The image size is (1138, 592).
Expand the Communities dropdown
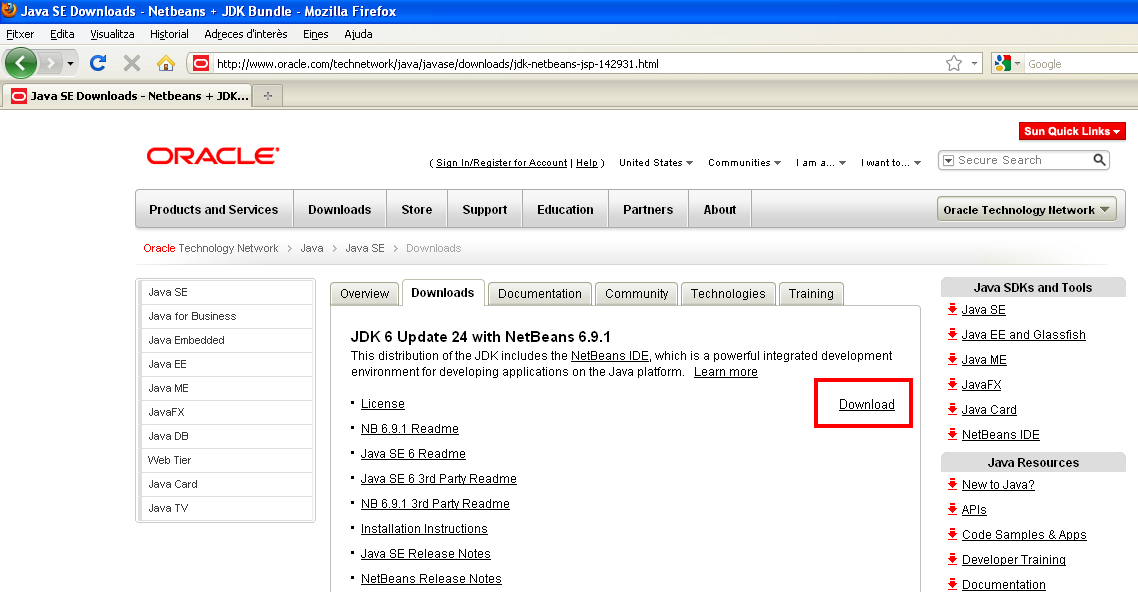[x=745, y=163]
